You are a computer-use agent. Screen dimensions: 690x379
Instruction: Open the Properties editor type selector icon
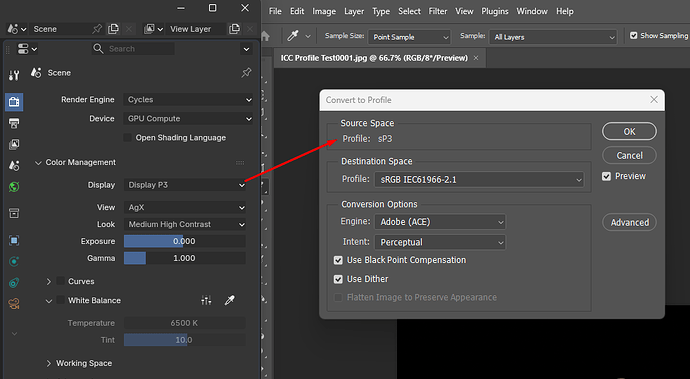[x=27, y=49]
